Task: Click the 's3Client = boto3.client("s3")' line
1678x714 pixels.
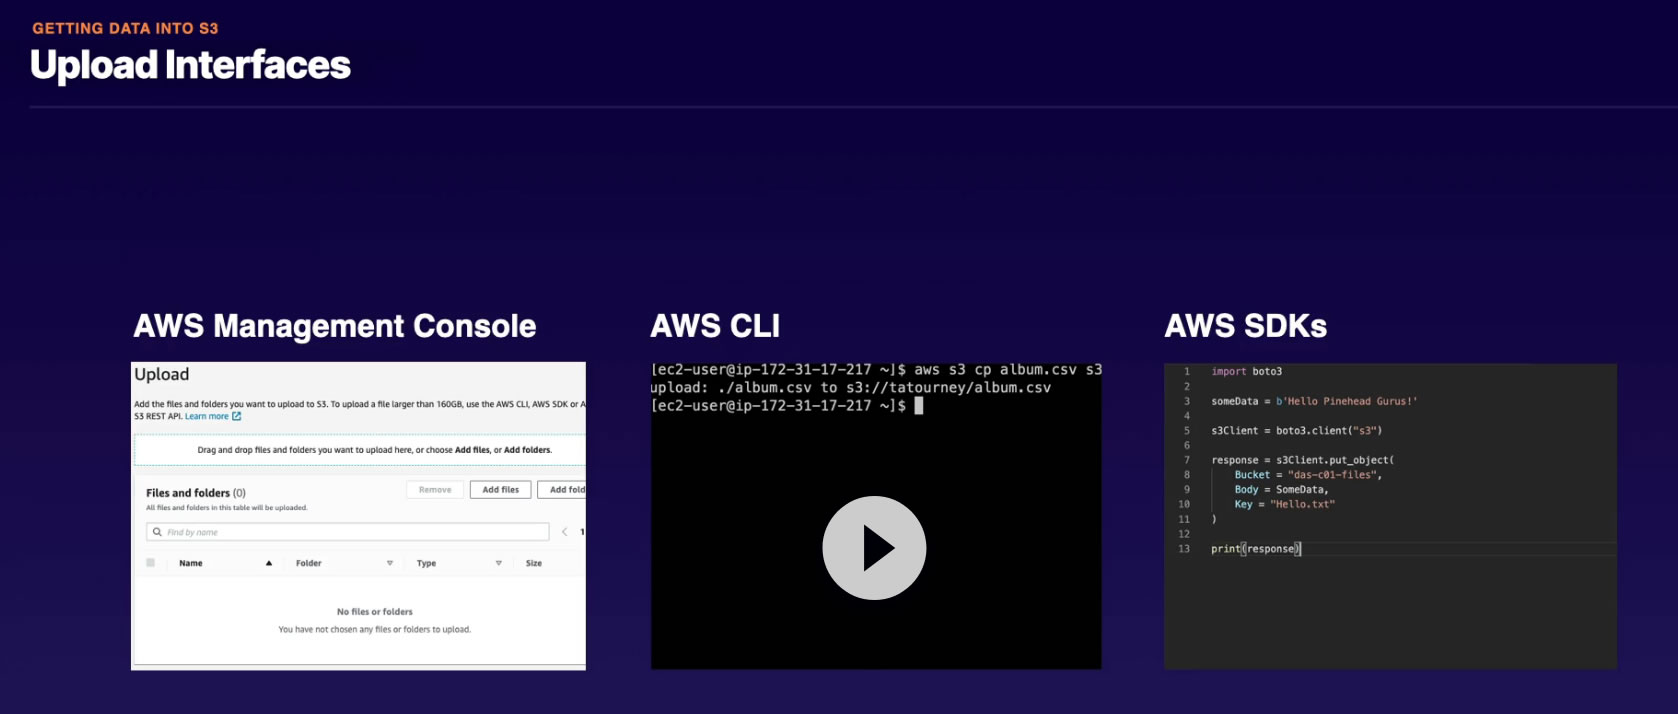Action: [x=1297, y=431]
